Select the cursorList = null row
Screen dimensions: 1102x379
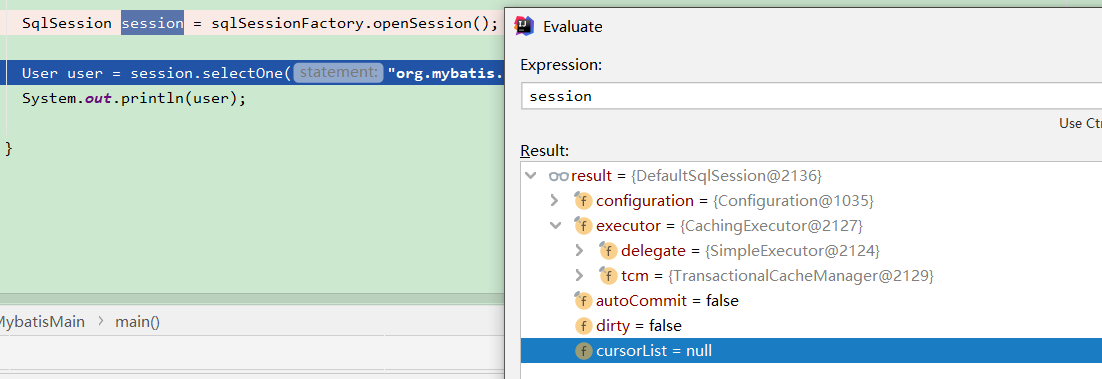tap(812, 351)
